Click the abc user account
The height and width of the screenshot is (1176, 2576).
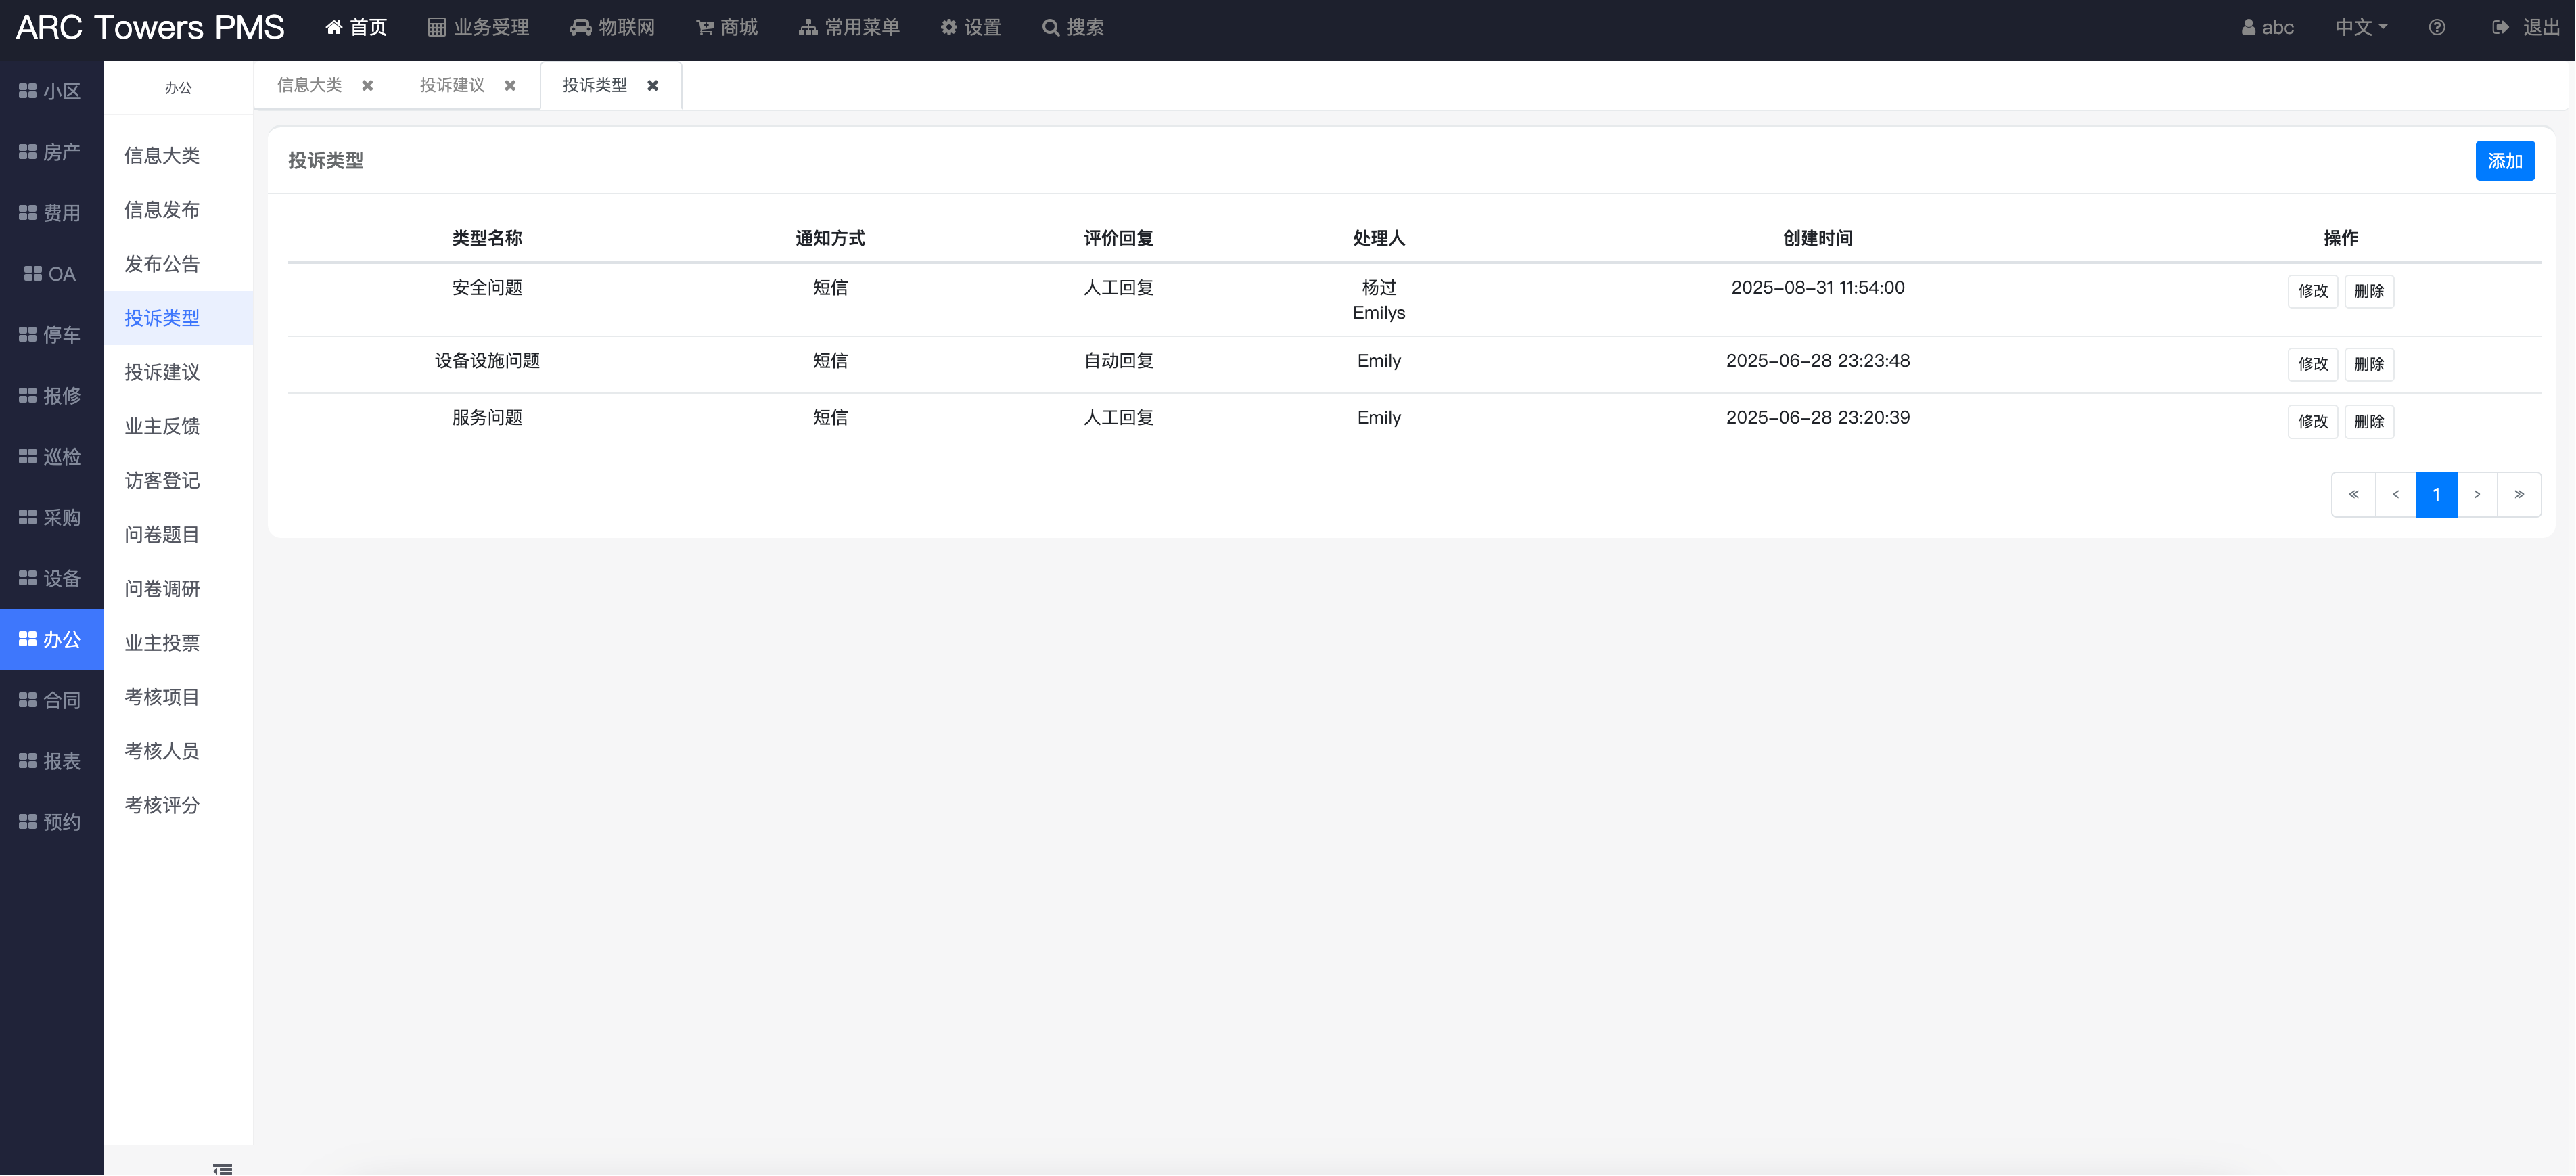pos(2267,28)
